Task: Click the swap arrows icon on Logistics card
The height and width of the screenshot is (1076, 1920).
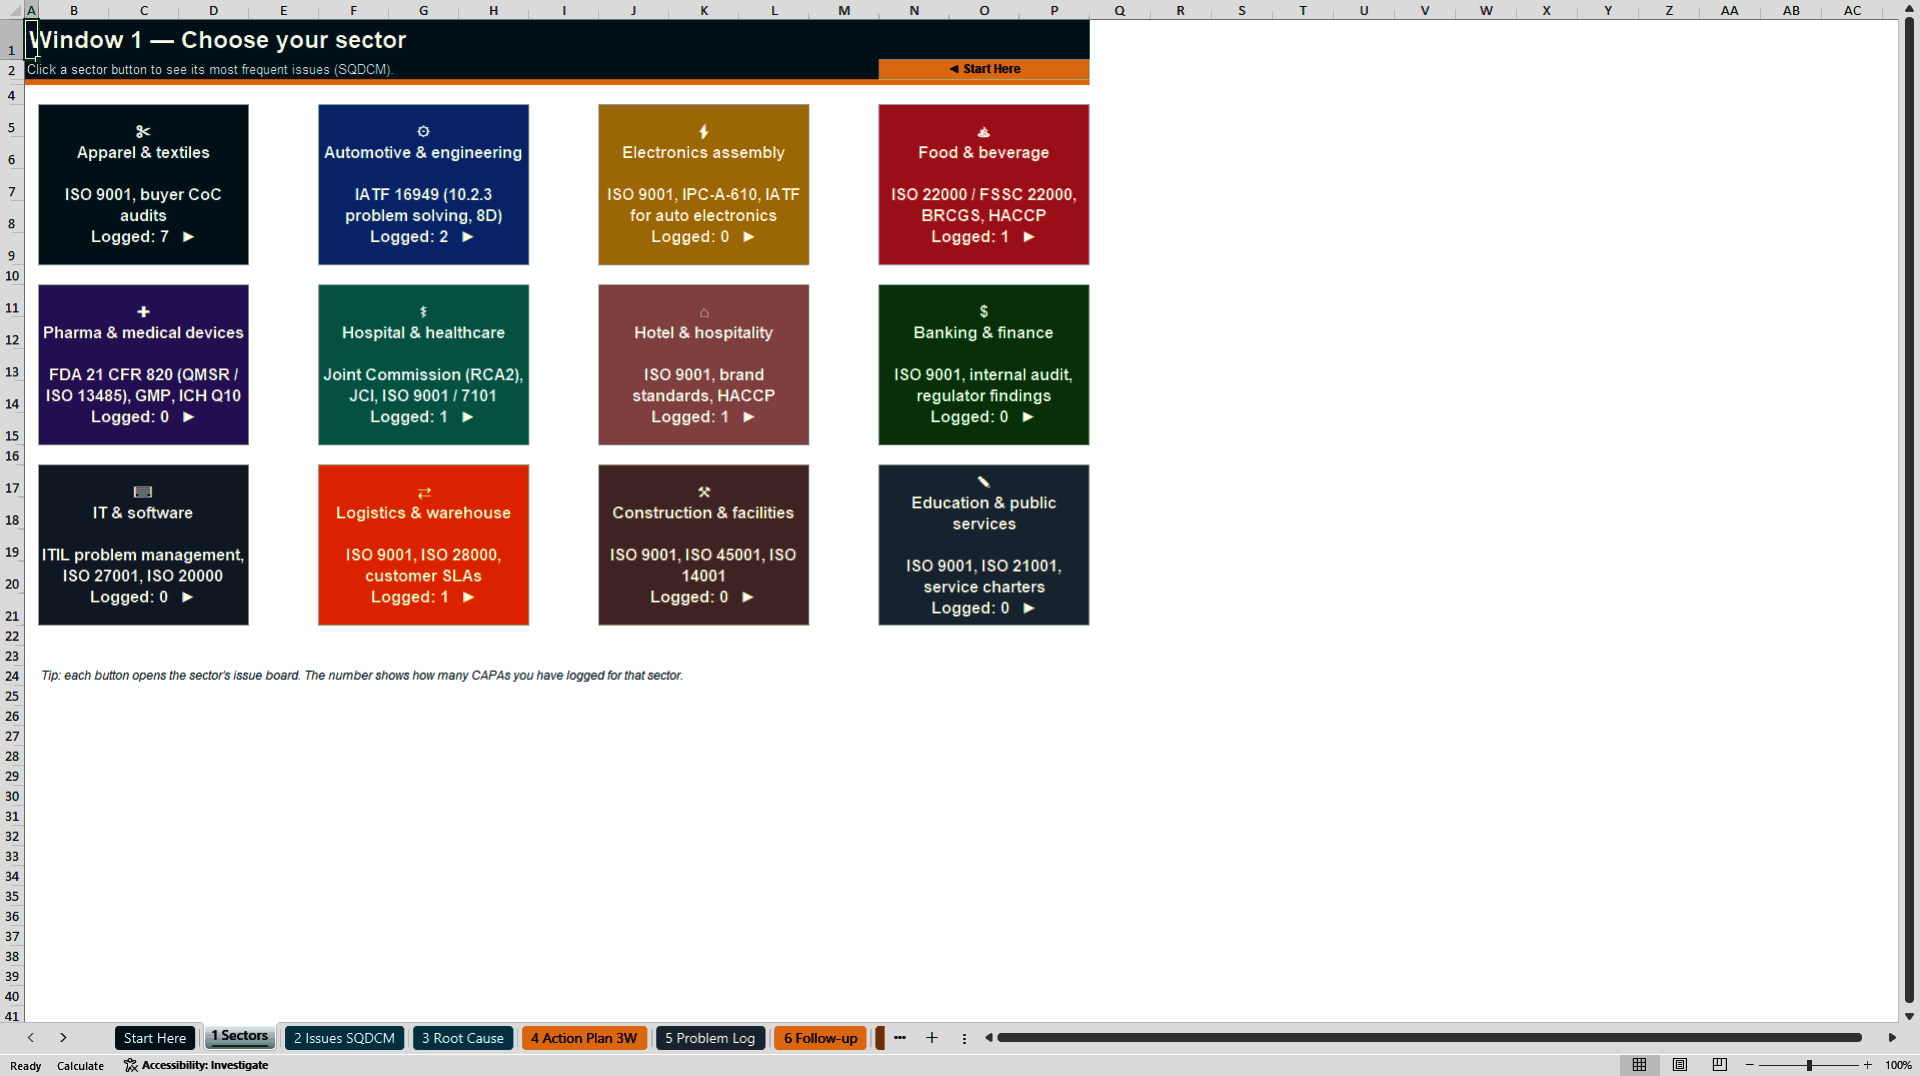Action: click(423, 492)
